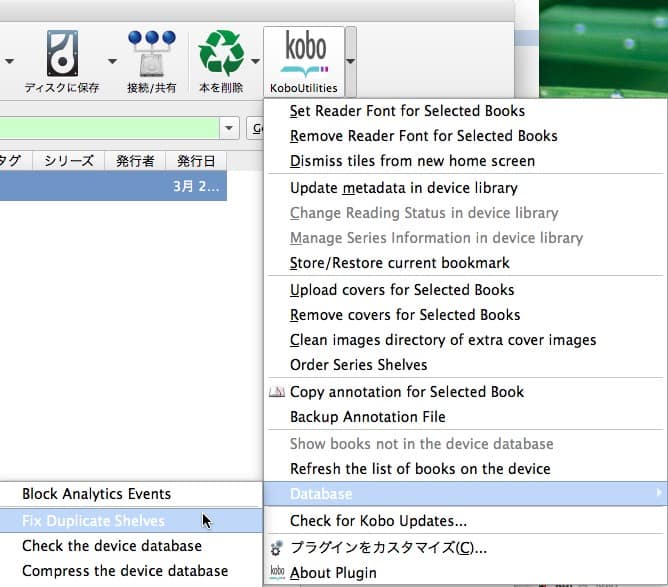Sort by the 発行日 column header
This screenshot has width=668, height=587.
click(196, 161)
